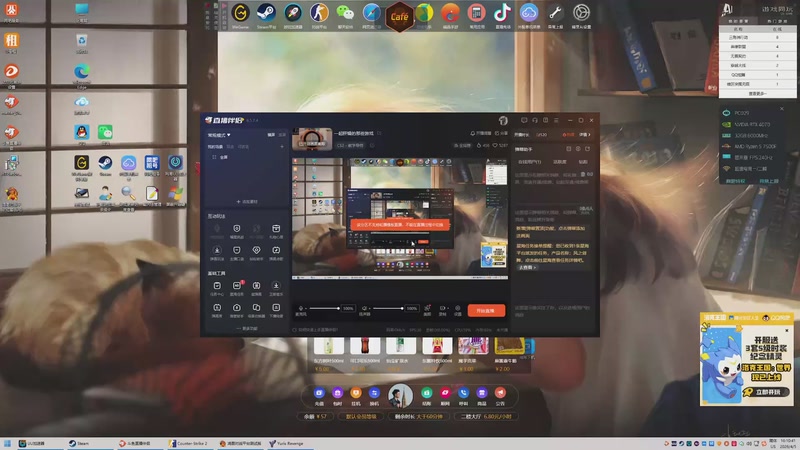
Task: Open the cloud app icon in dock
Action: click(529, 13)
